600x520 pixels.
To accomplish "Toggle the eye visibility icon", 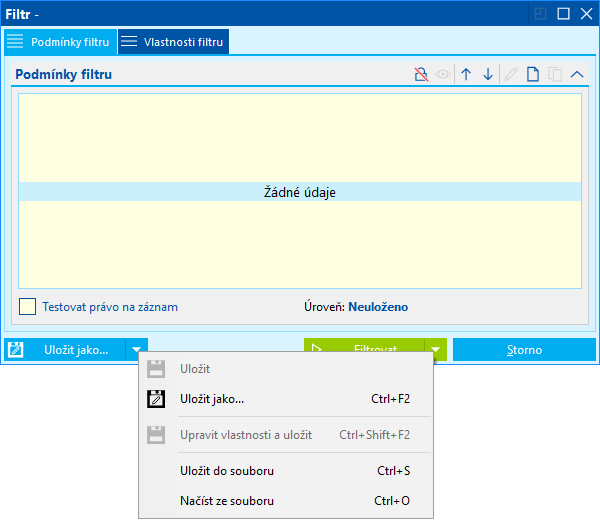I will (443, 74).
